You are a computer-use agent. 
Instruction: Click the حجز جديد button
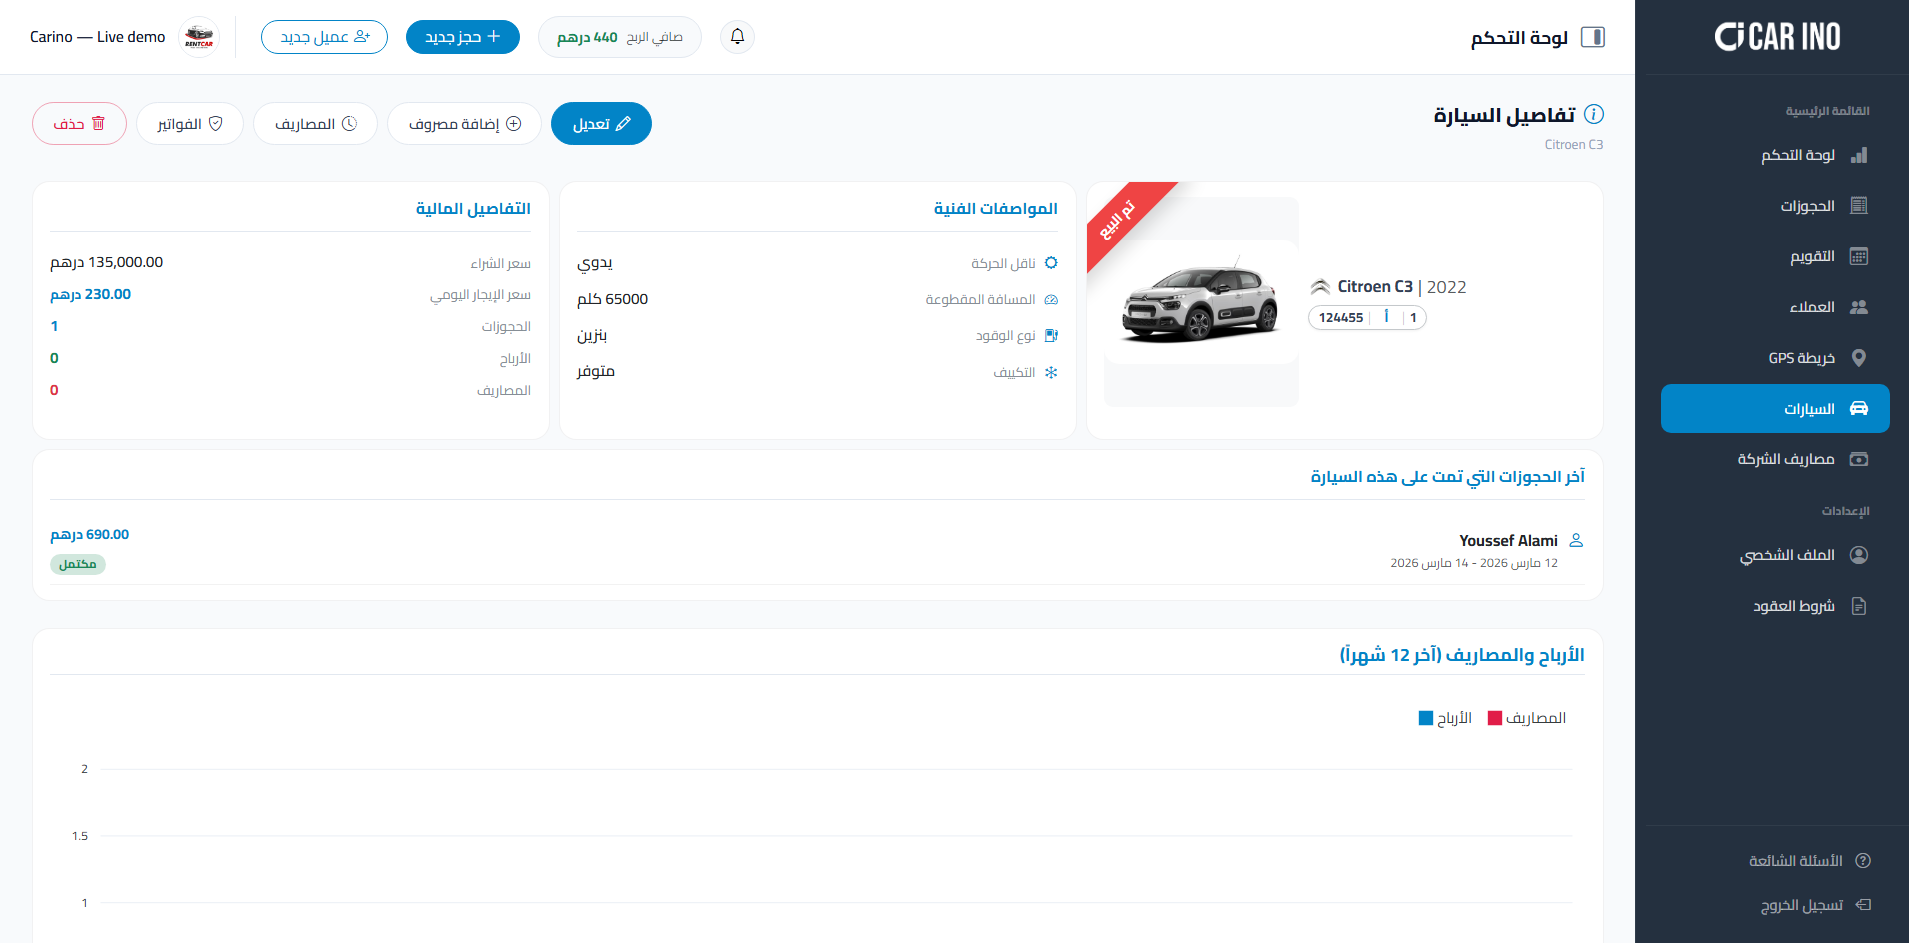tap(463, 37)
